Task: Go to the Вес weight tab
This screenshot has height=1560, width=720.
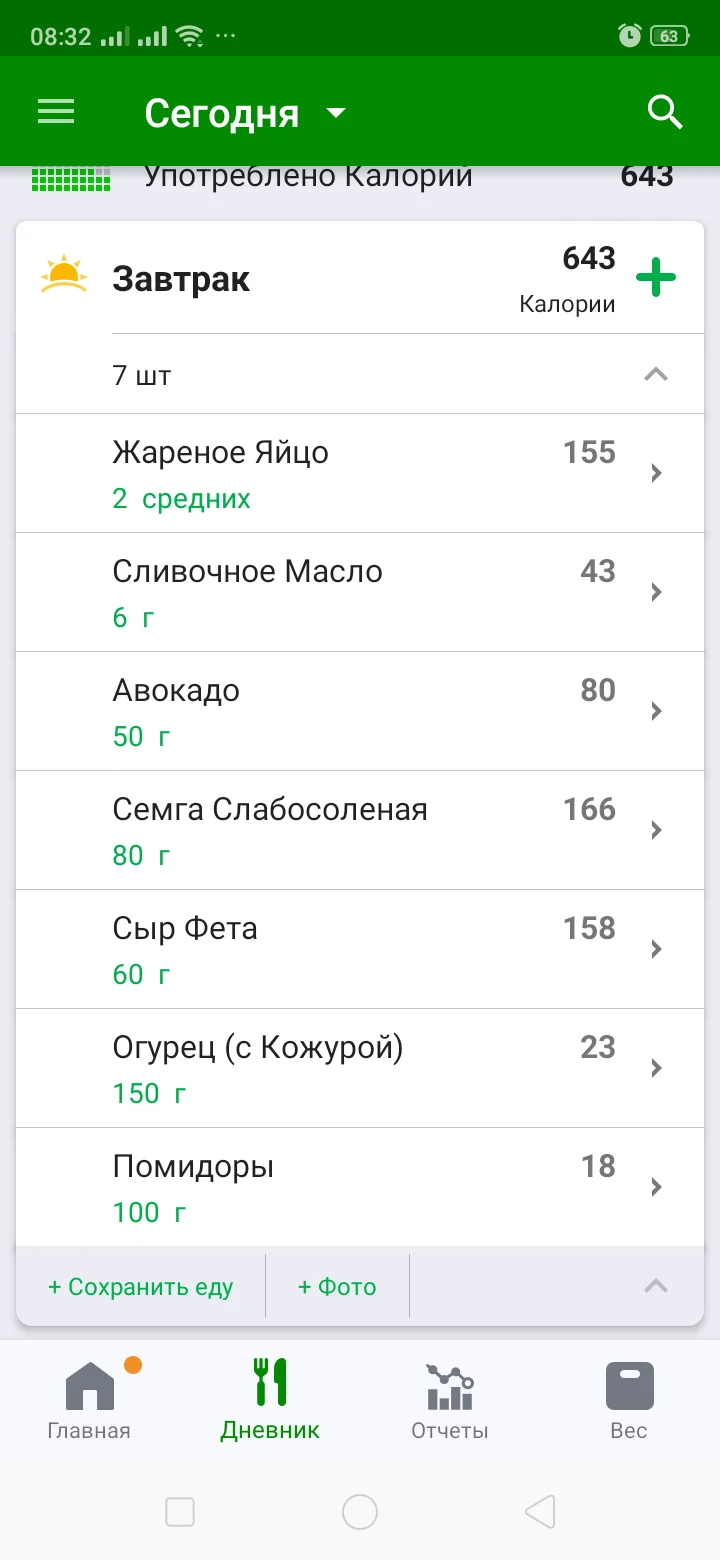Action: pos(629,1400)
